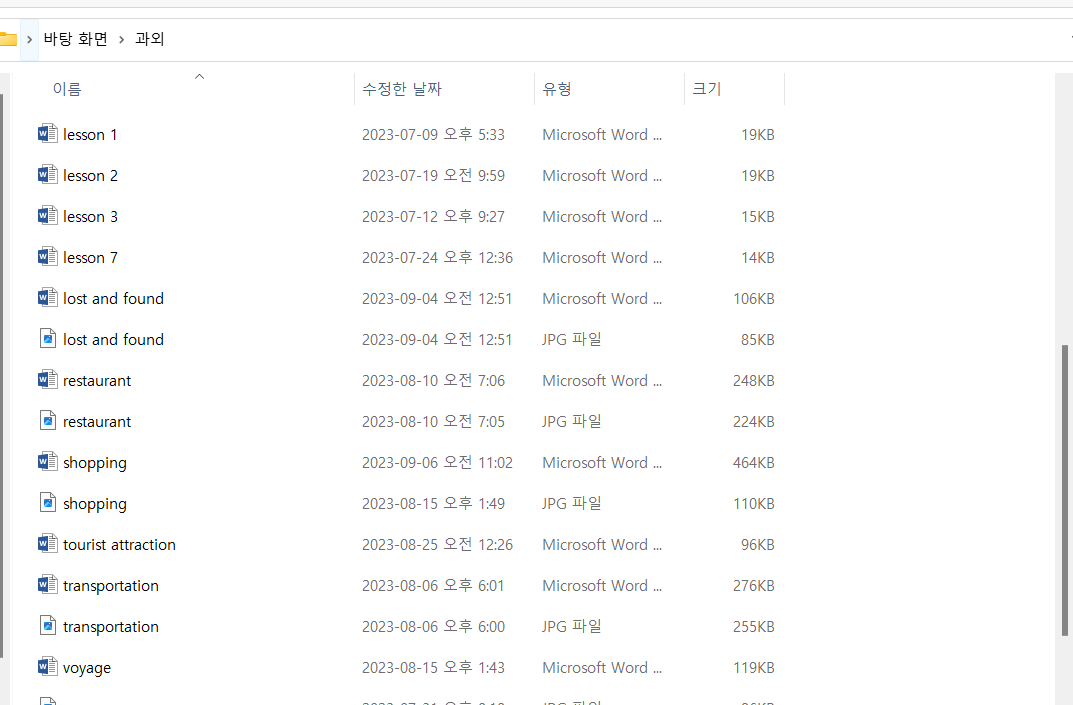Sort files by 수정한 날짜 column
The height and width of the screenshot is (705, 1073).
tap(402, 89)
